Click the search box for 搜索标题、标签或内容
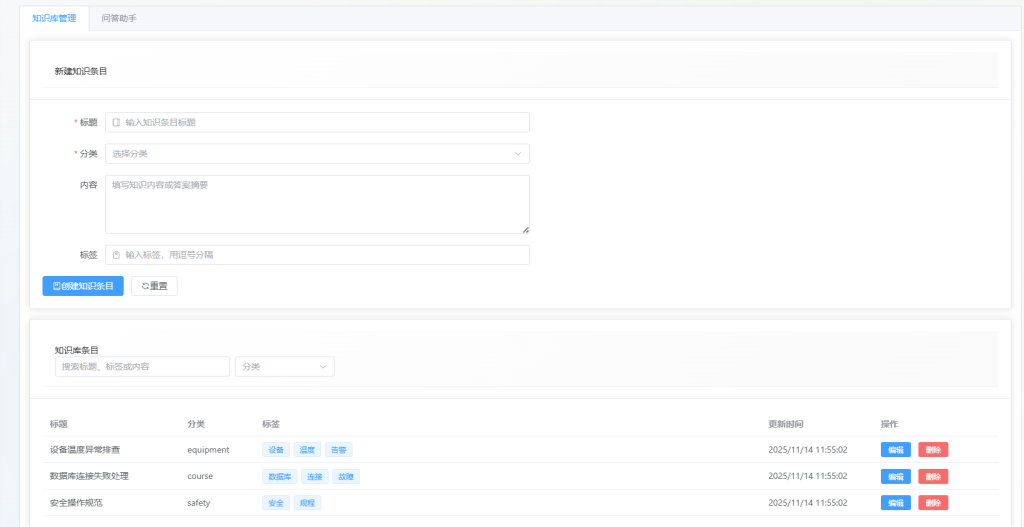Viewport: 1024px width, 527px height. pos(142,367)
